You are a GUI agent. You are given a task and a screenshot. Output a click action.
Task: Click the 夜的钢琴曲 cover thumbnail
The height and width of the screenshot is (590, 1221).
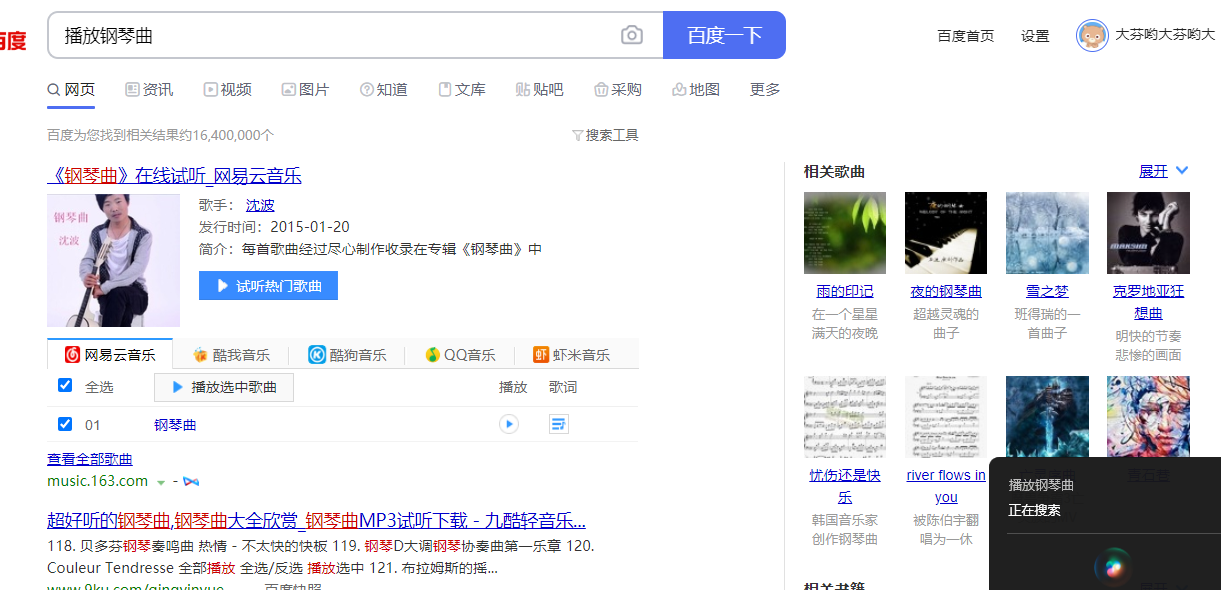coord(946,233)
